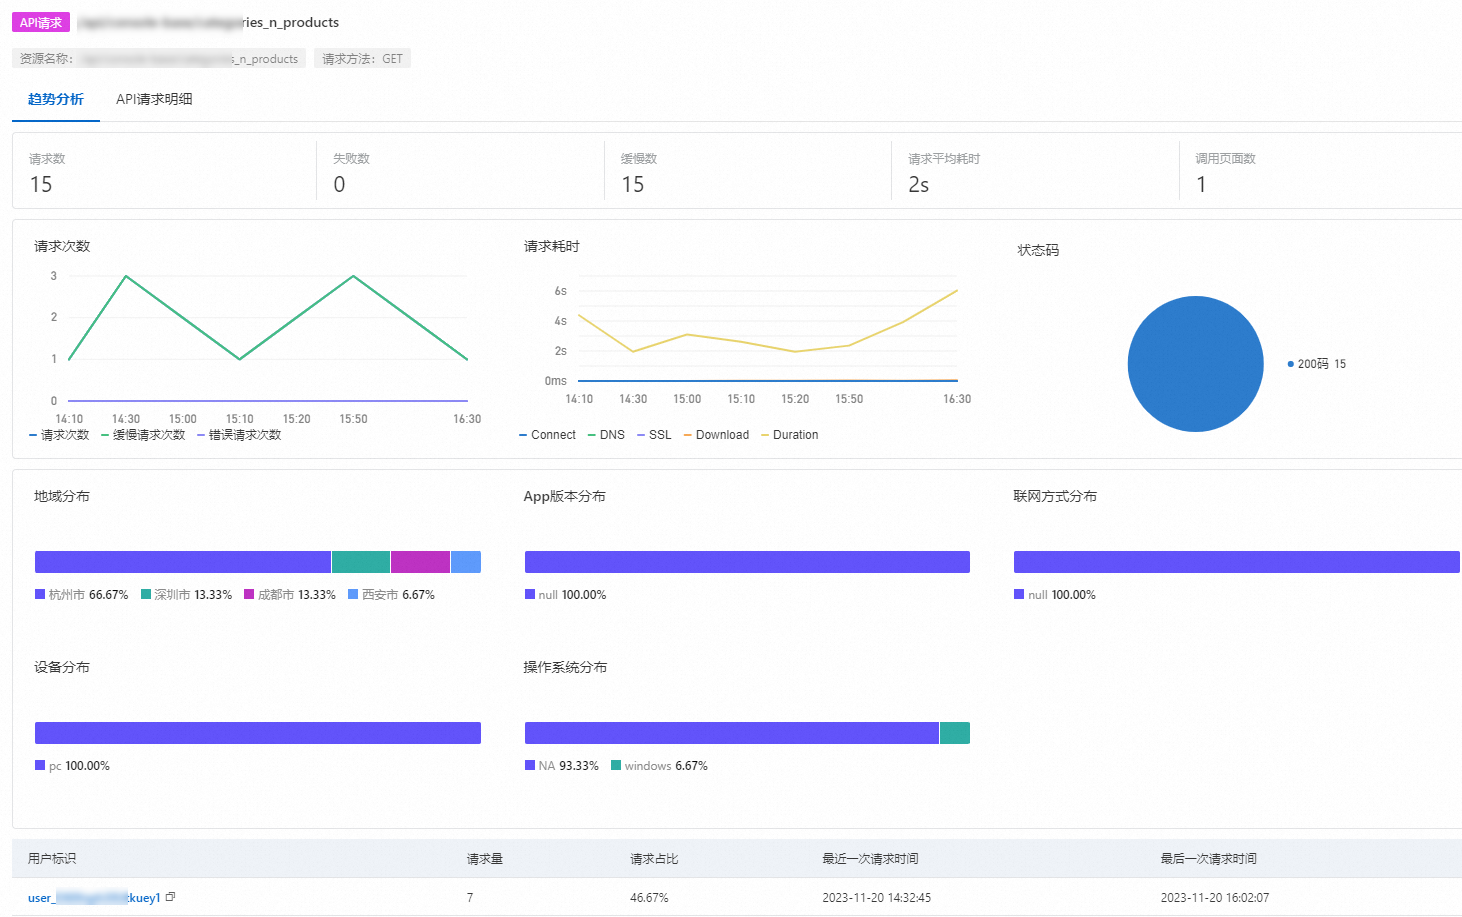Toggle the Duration legend item
Screen dimensions: 1462x917
(x=790, y=435)
